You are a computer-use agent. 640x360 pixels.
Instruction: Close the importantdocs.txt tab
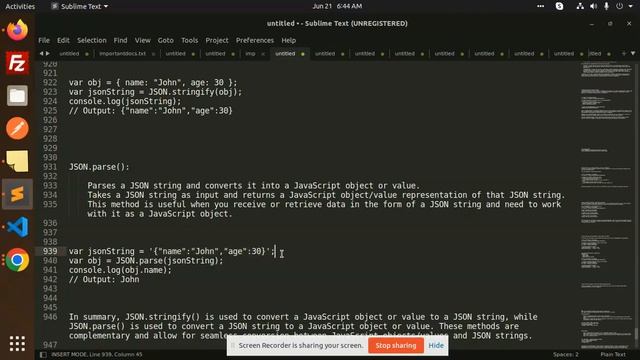(x=153, y=54)
